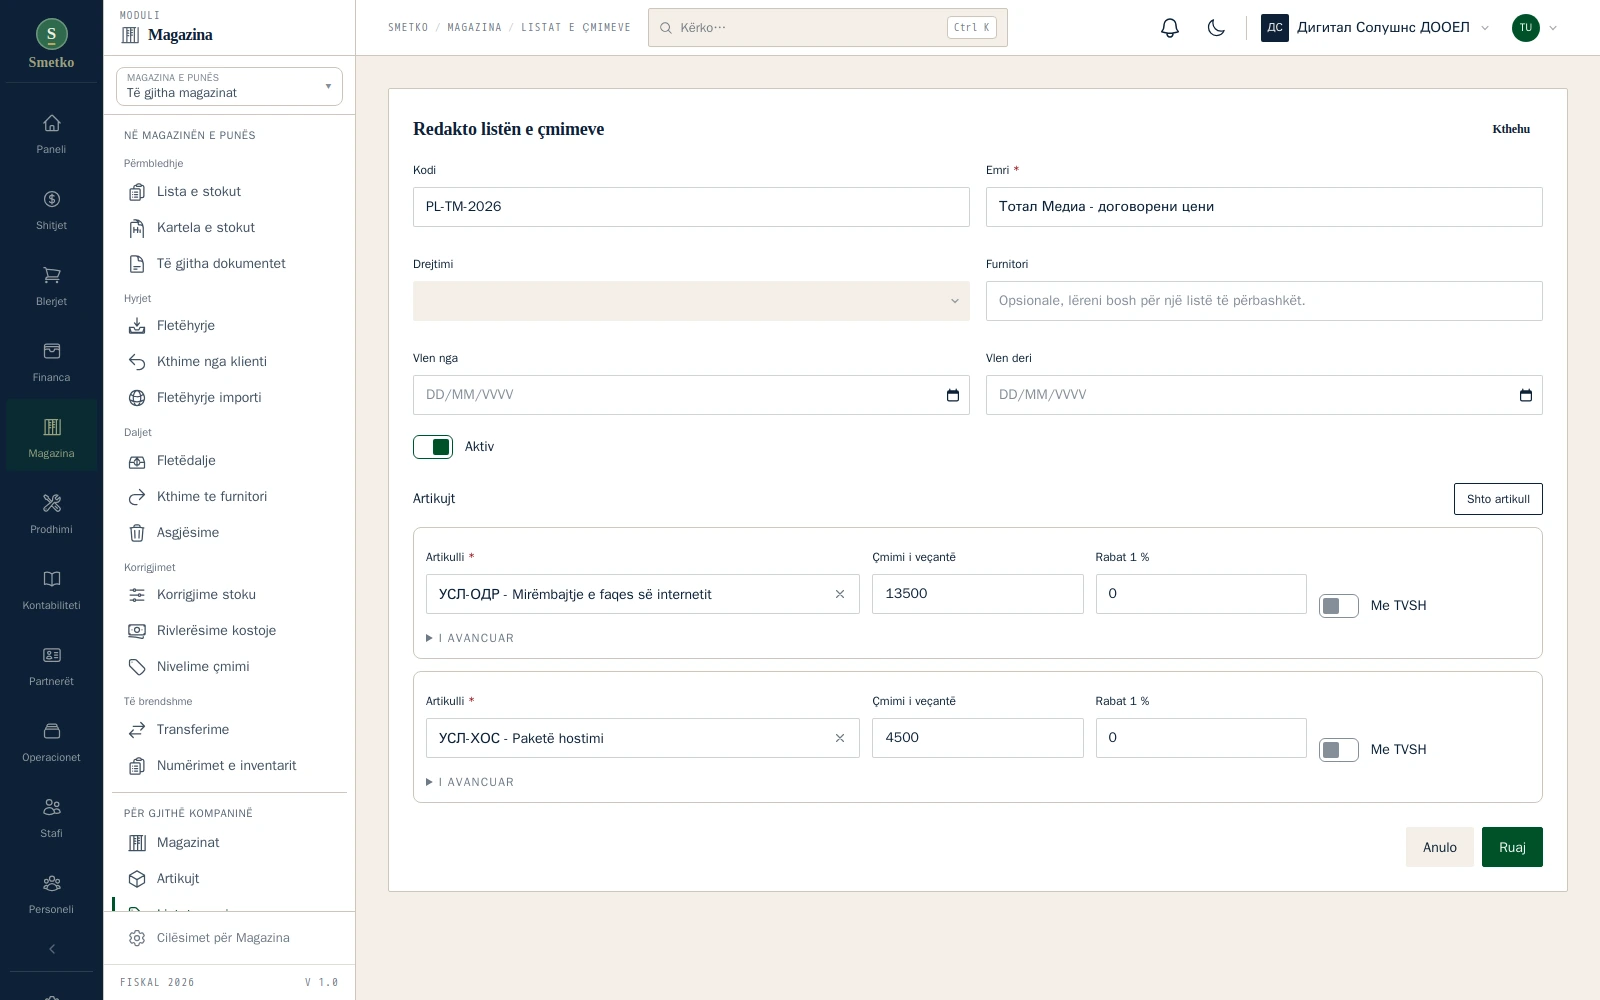Focus the Kërko search box
Viewport: 1600px width, 1000px height.
[828, 28]
